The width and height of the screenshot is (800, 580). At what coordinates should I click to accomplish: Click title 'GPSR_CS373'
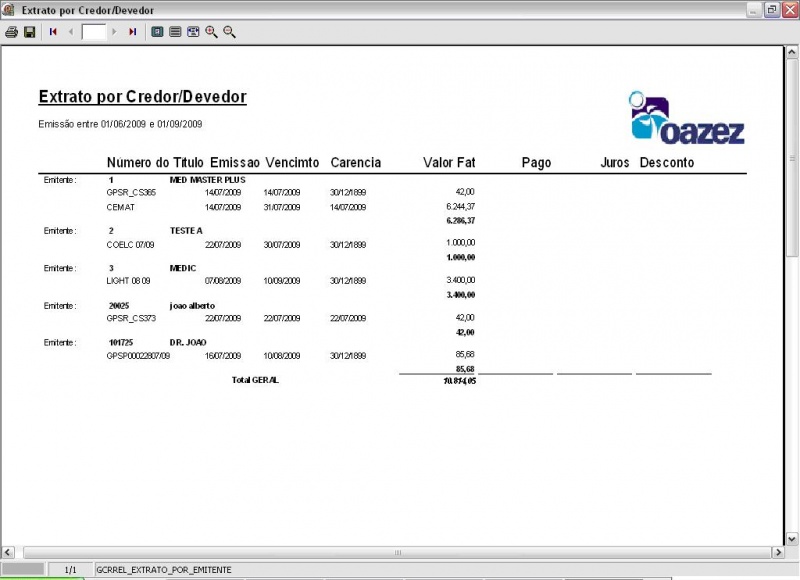(131, 318)
